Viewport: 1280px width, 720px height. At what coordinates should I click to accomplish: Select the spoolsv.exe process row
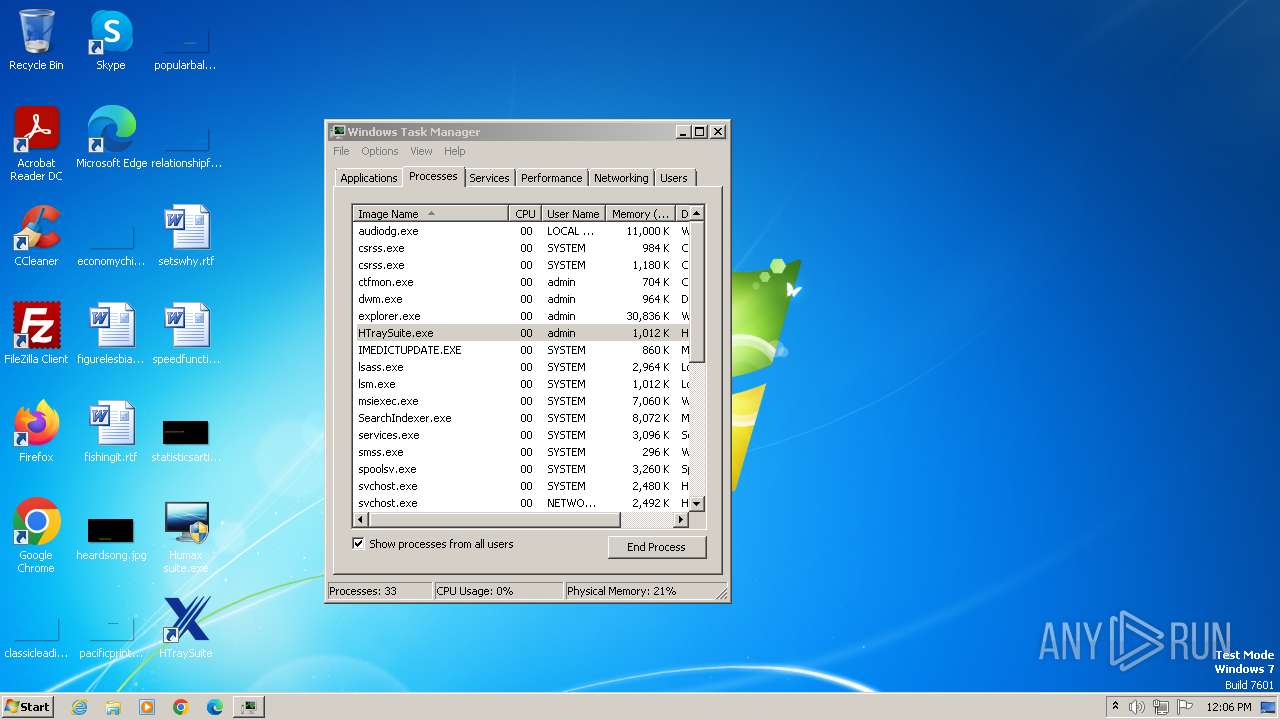[521, 469]
